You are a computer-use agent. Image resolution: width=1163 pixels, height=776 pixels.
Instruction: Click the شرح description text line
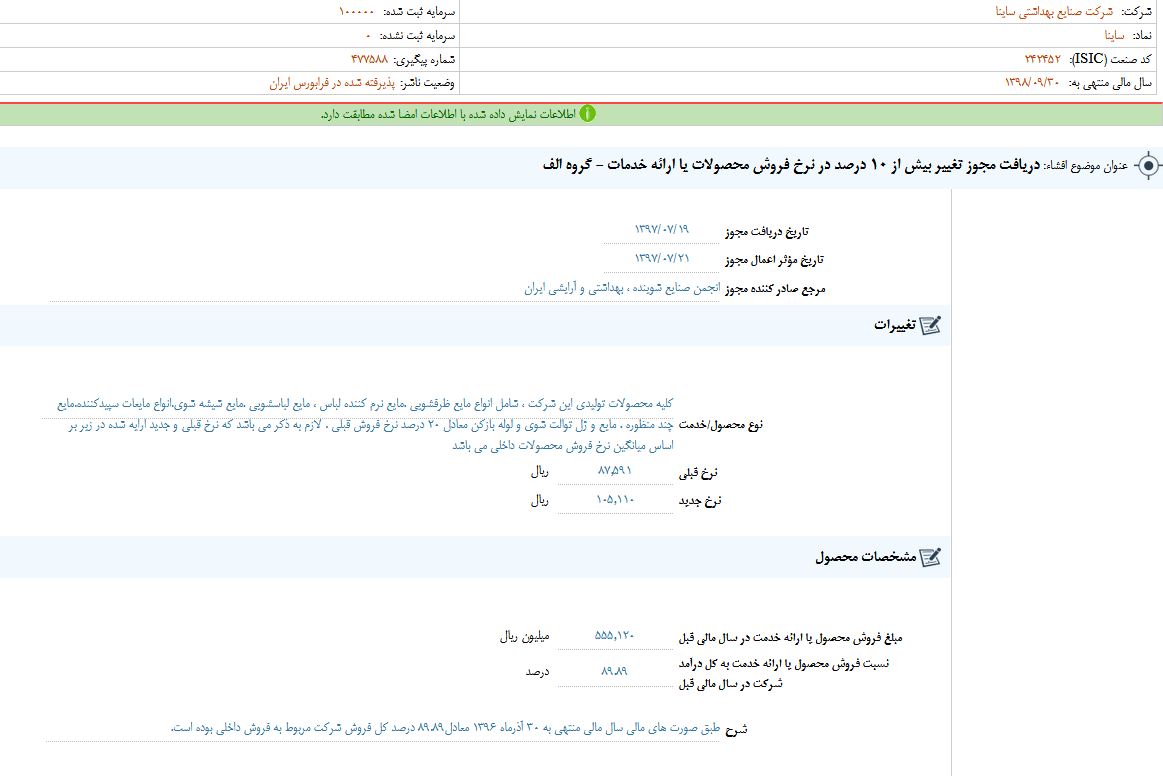click(x=445, y=728)
